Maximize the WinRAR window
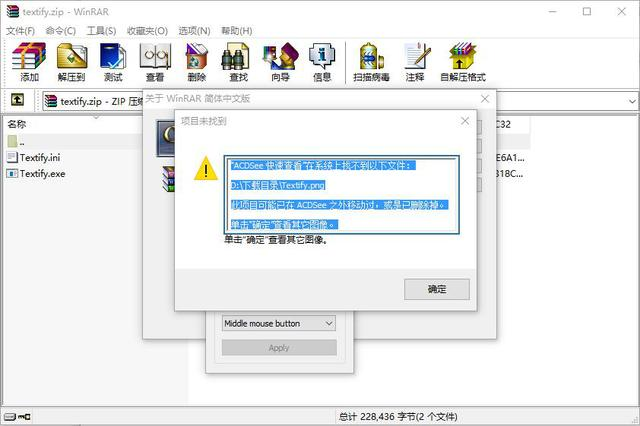The image size is (640, 426). pyautogui.click(x=587, y=11)
